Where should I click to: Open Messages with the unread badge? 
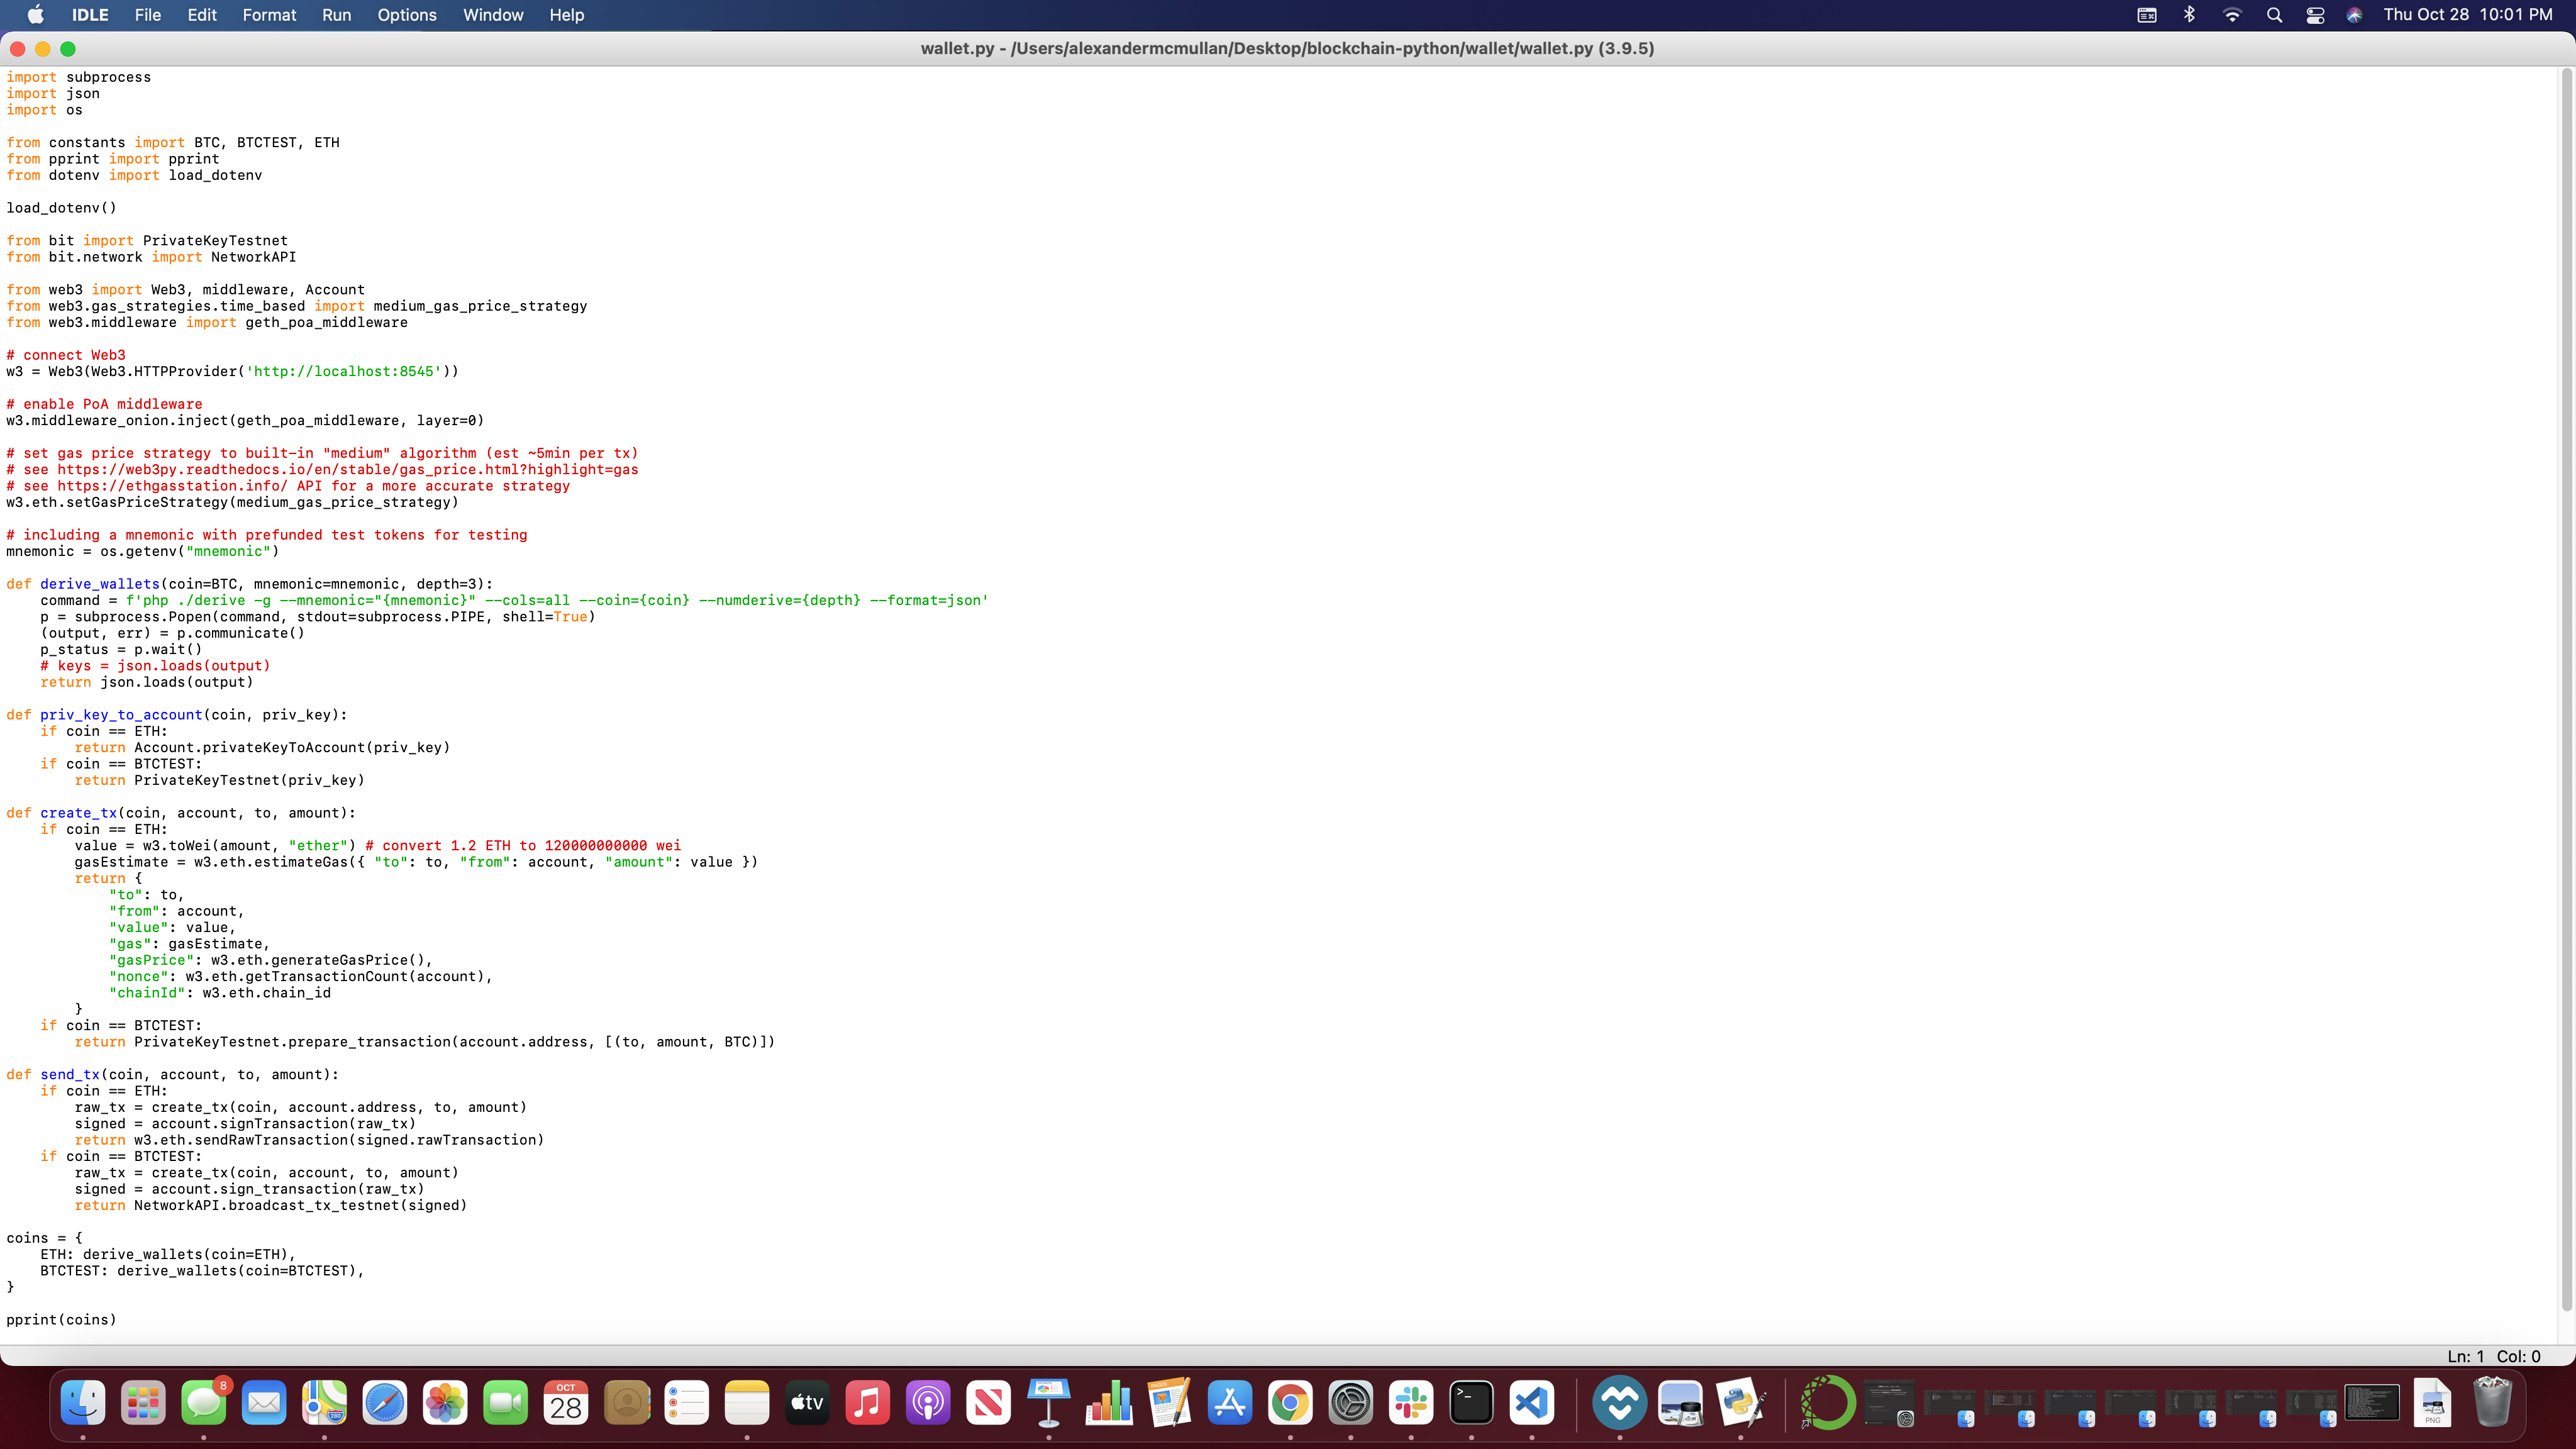coord(204,1403)
